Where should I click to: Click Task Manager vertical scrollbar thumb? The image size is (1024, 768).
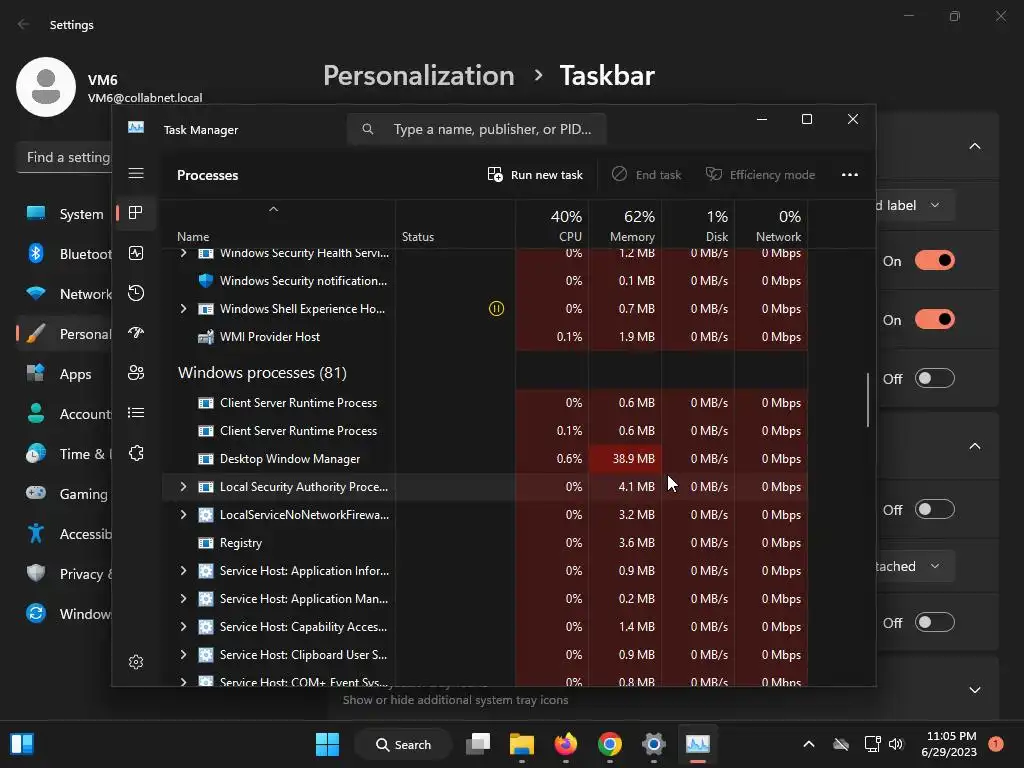[867, 400]
